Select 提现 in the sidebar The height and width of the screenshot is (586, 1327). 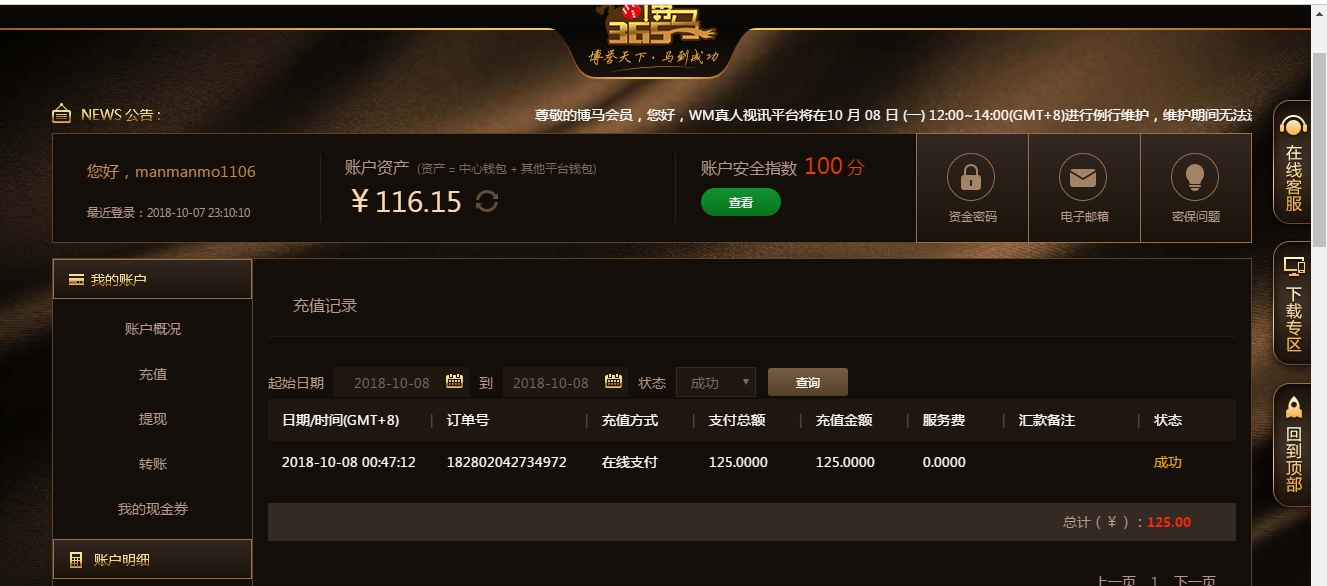tap(153, 419)
